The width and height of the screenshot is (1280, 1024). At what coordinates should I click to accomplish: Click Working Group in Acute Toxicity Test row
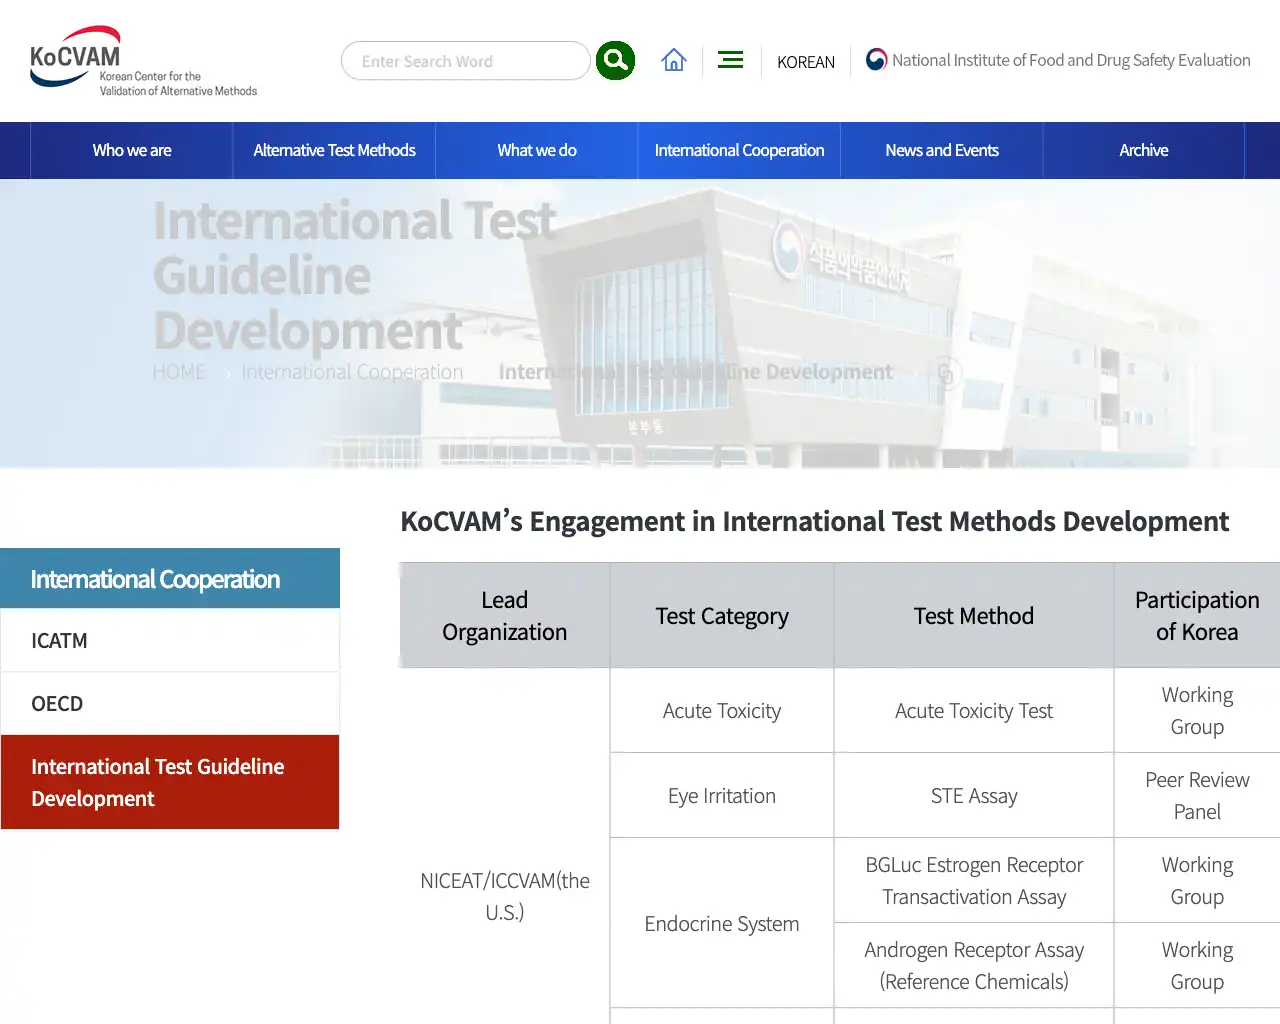click(1197, 711)
